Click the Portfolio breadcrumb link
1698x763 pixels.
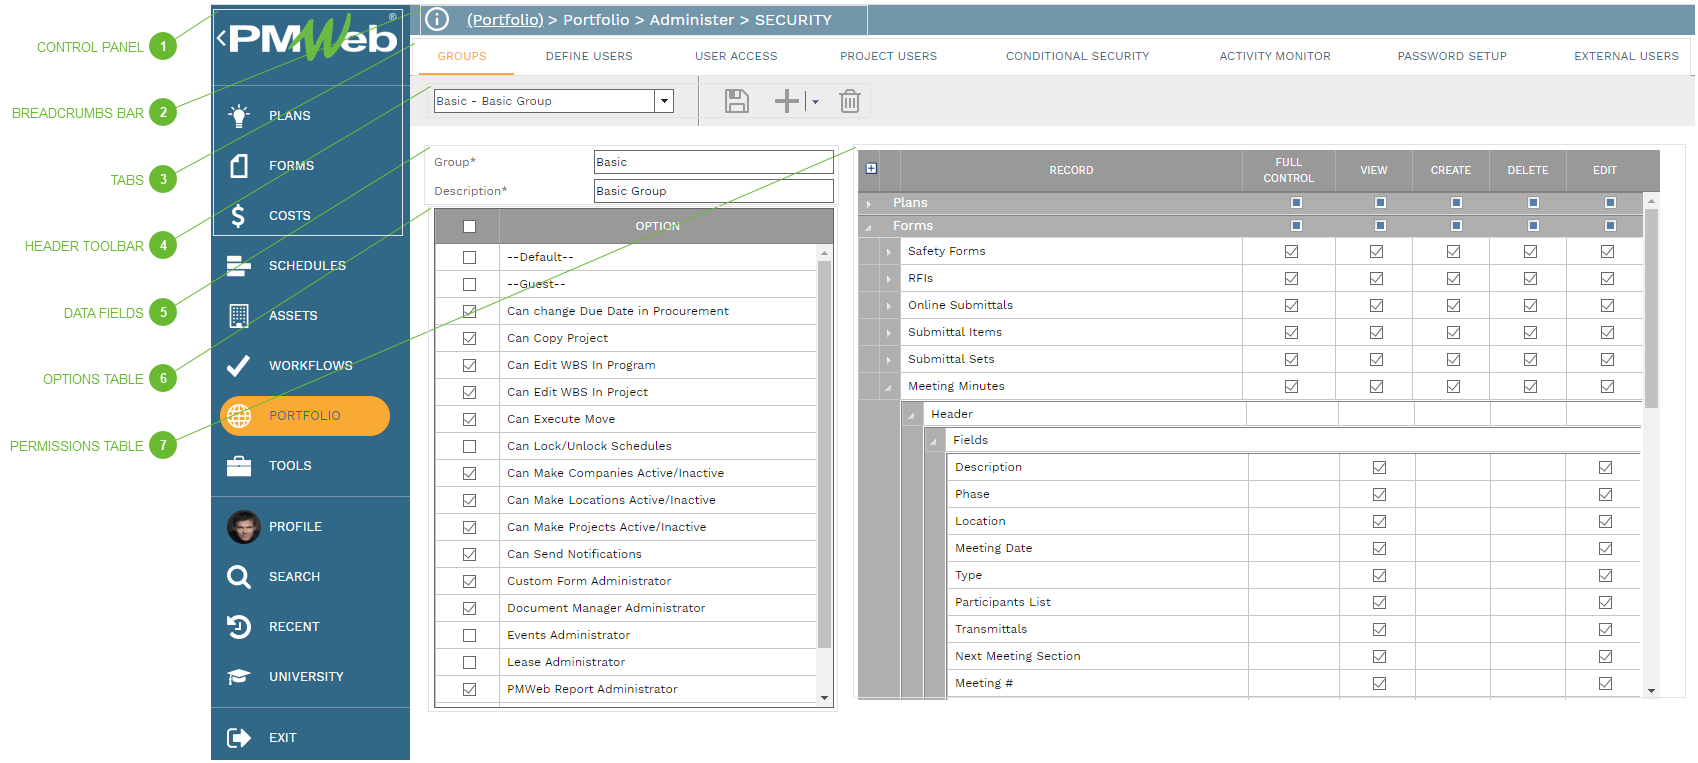click(505, 20)
